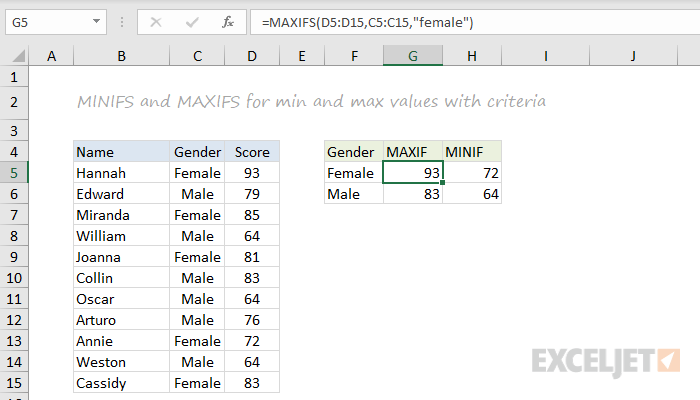Click 'Female' label in summary table column F
This screenshot has height=400, width=700.
pos(354,173)
